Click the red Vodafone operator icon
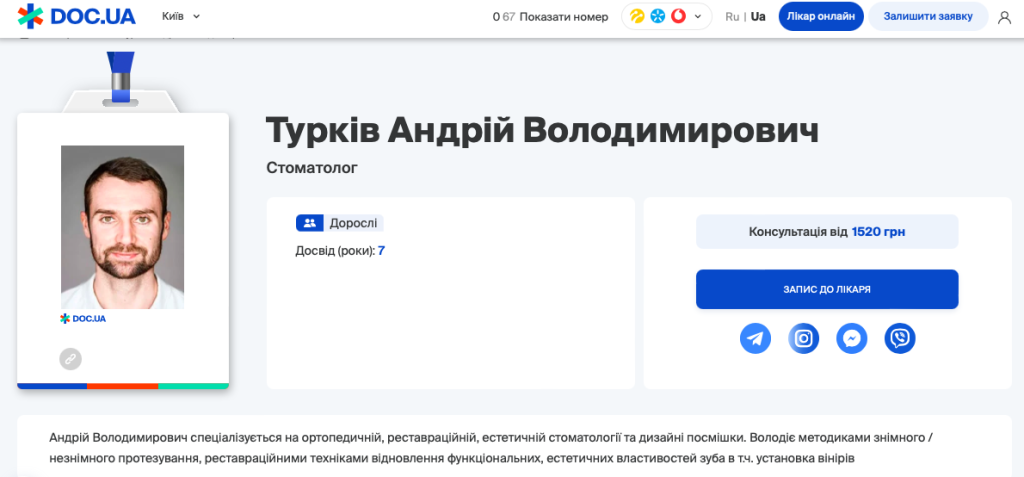The image size is (1024, 477). (677, 17)
